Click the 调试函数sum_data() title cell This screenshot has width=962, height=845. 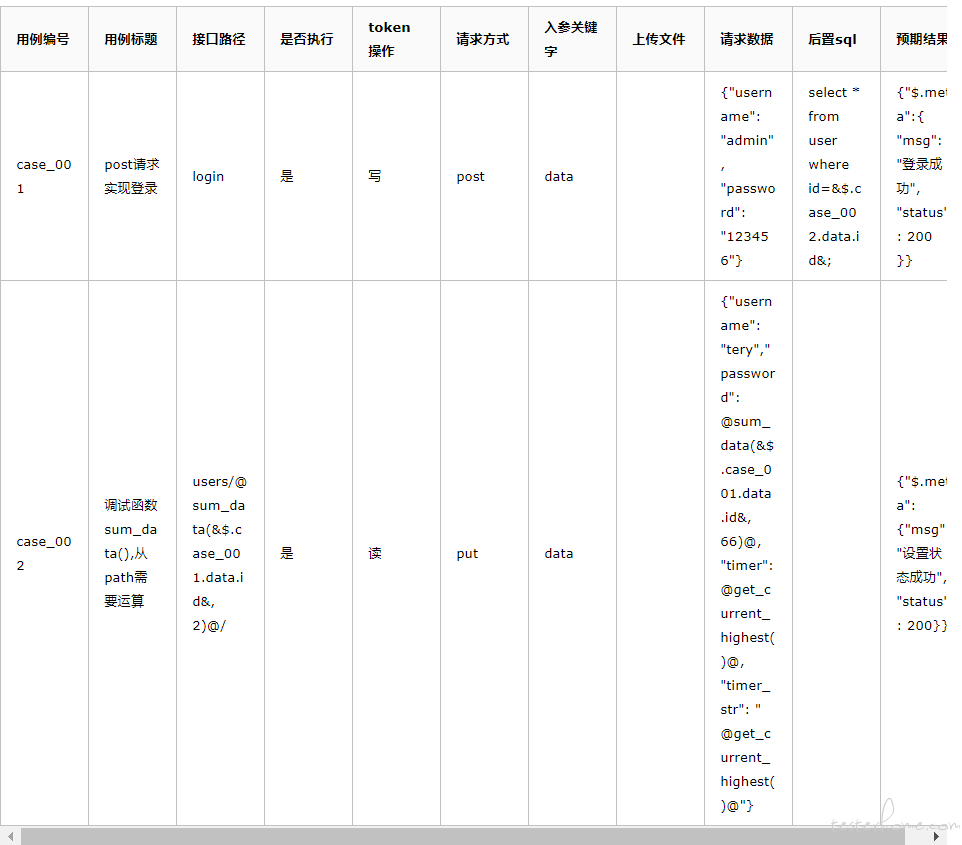[131, 554]
